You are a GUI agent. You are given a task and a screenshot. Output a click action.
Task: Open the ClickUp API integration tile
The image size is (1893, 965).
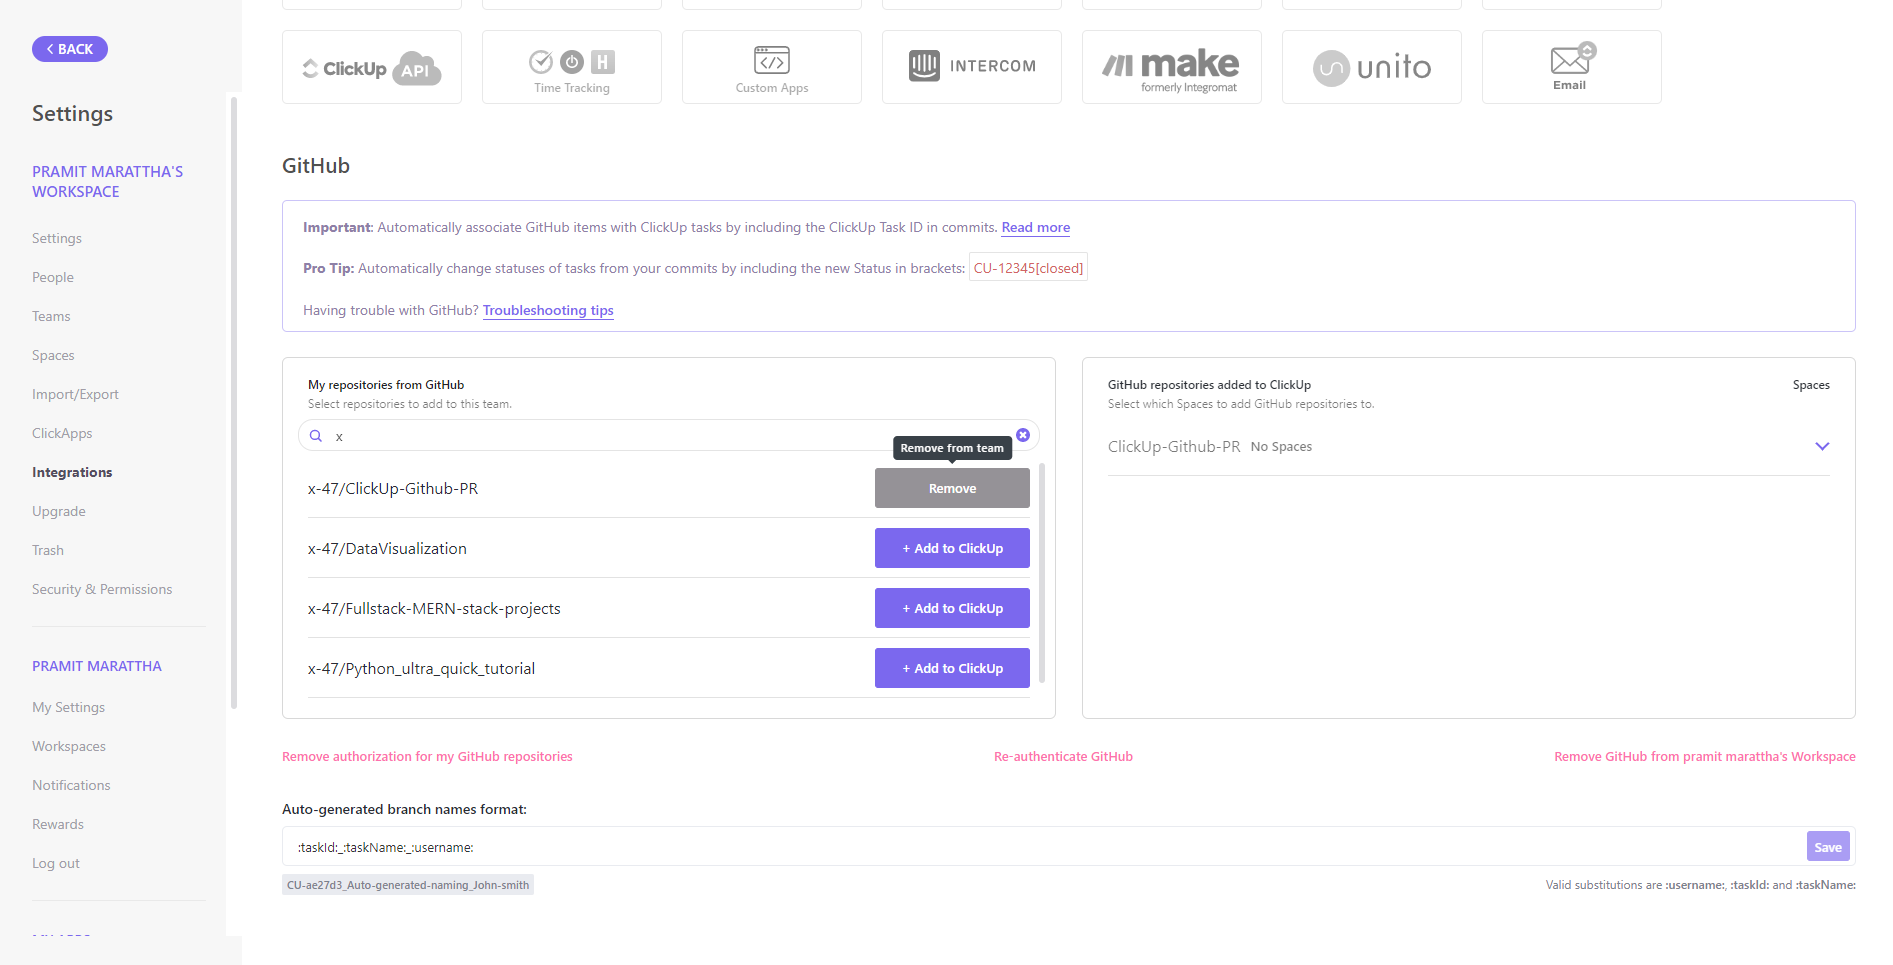371,68
